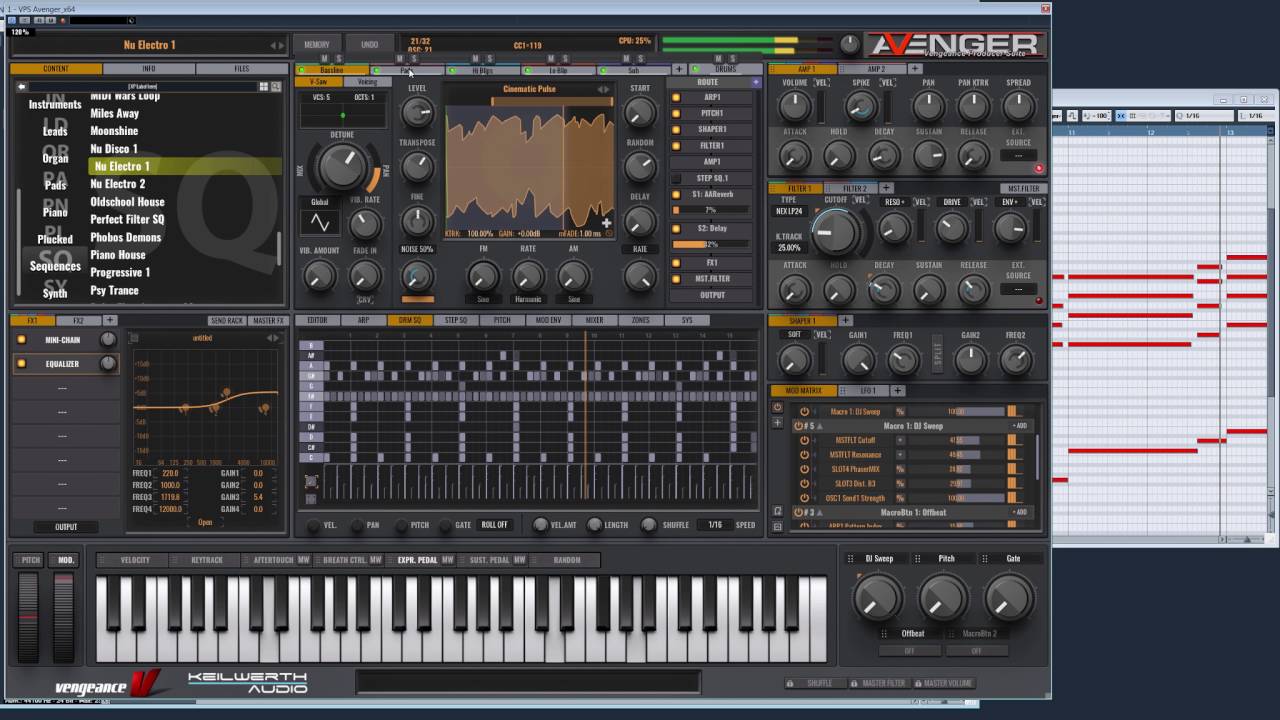Click the red record dot in the AMP envelope
Screen dimensions: 1280x720
(x=1039, y=169)
